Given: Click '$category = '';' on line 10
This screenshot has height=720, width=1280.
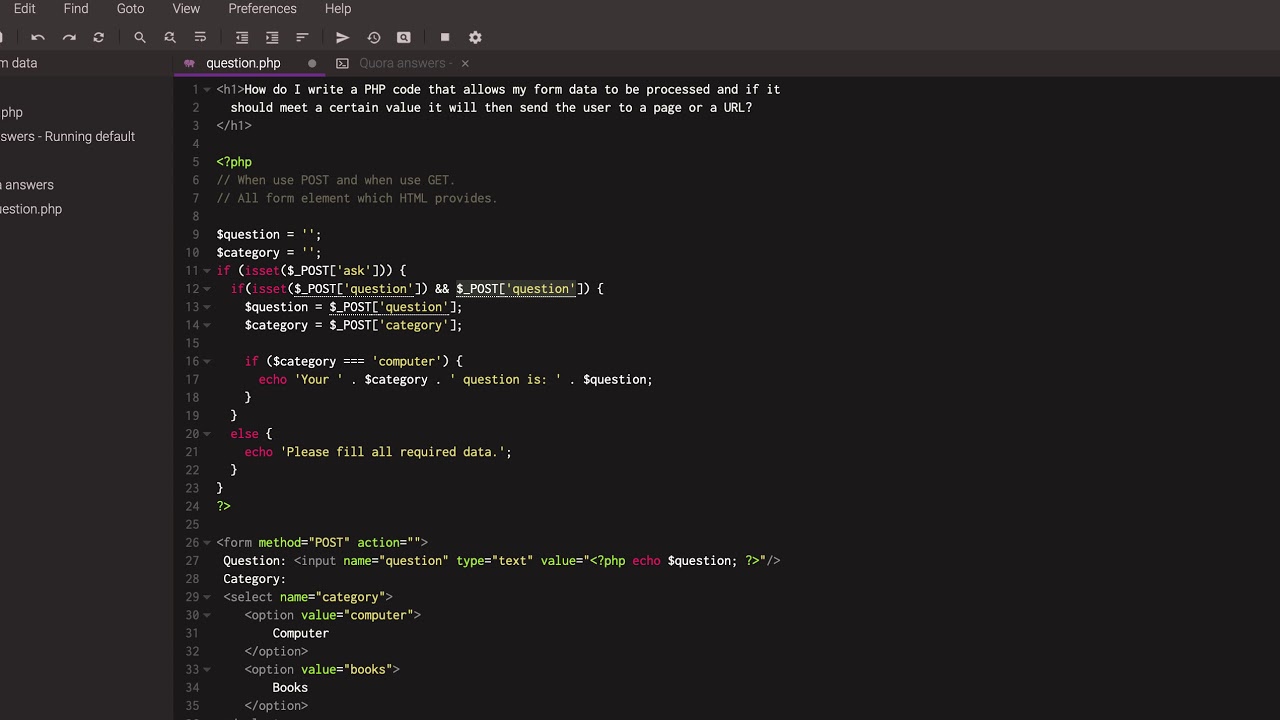Looking at the screenshot, I should 269,252.
